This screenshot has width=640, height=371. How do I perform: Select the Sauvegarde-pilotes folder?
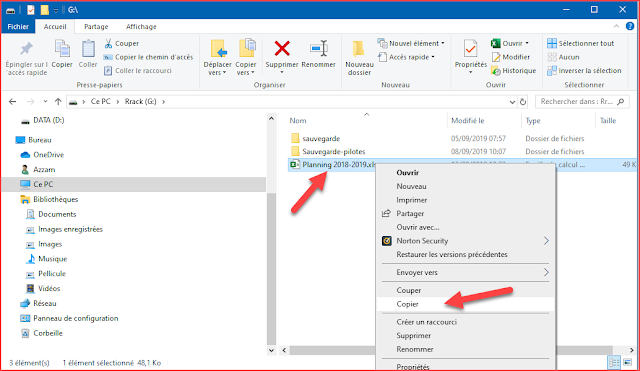point(333,151)
